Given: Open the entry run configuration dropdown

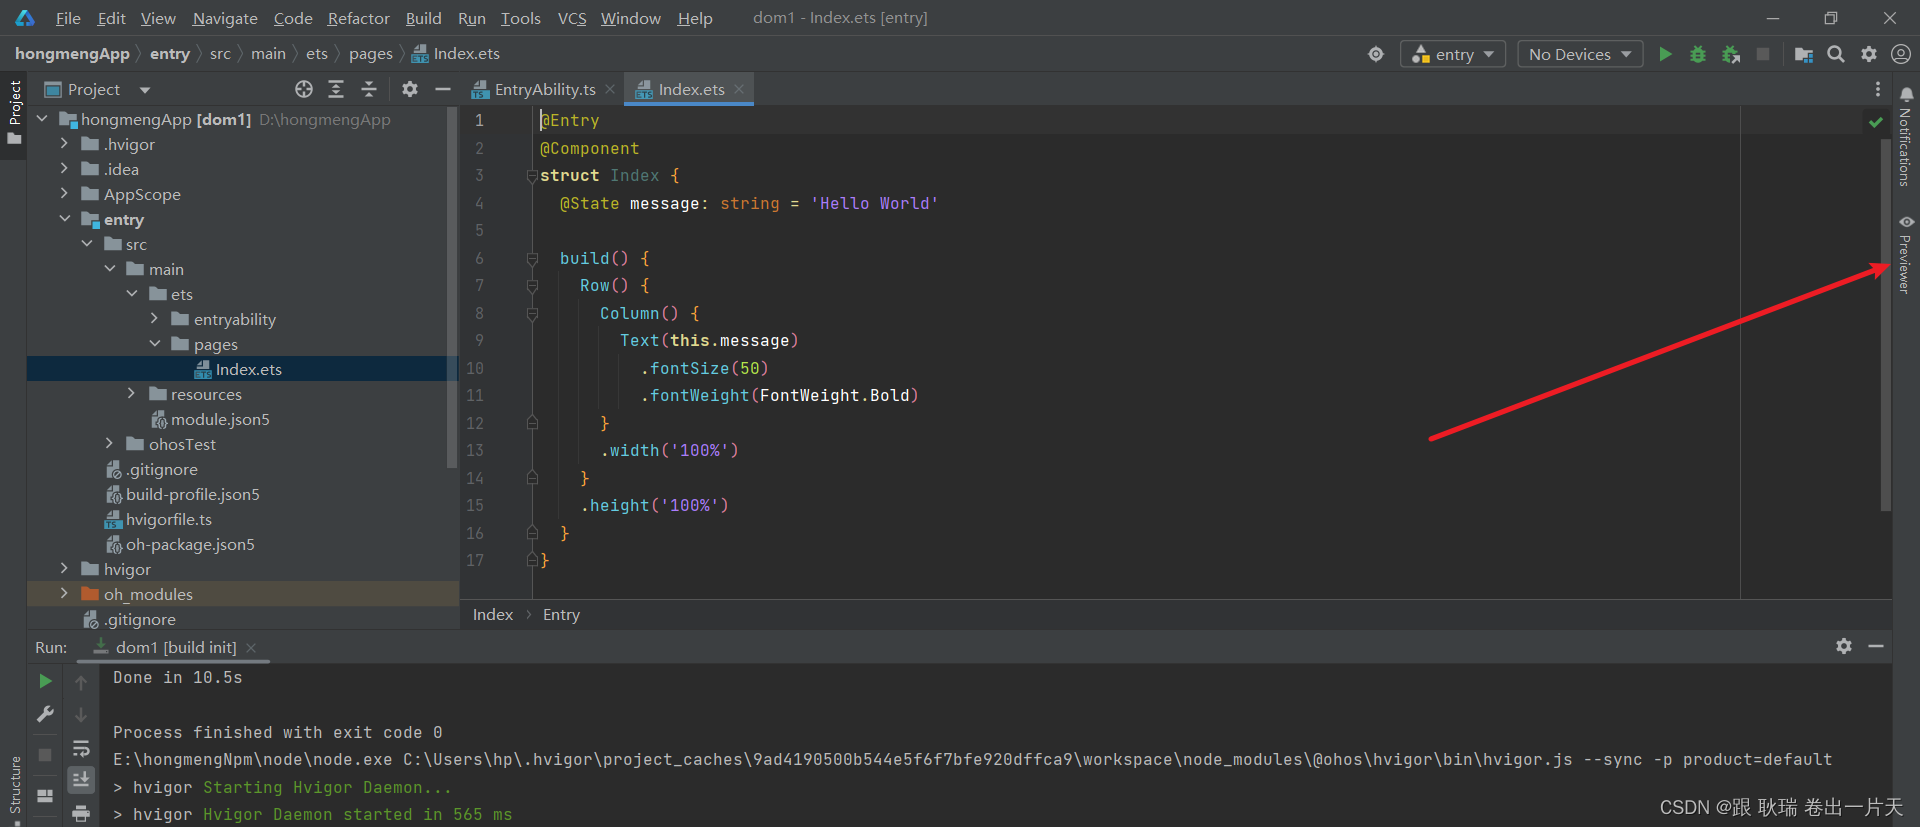Looking at the screenshot, I should click(x=1453, y=54).
